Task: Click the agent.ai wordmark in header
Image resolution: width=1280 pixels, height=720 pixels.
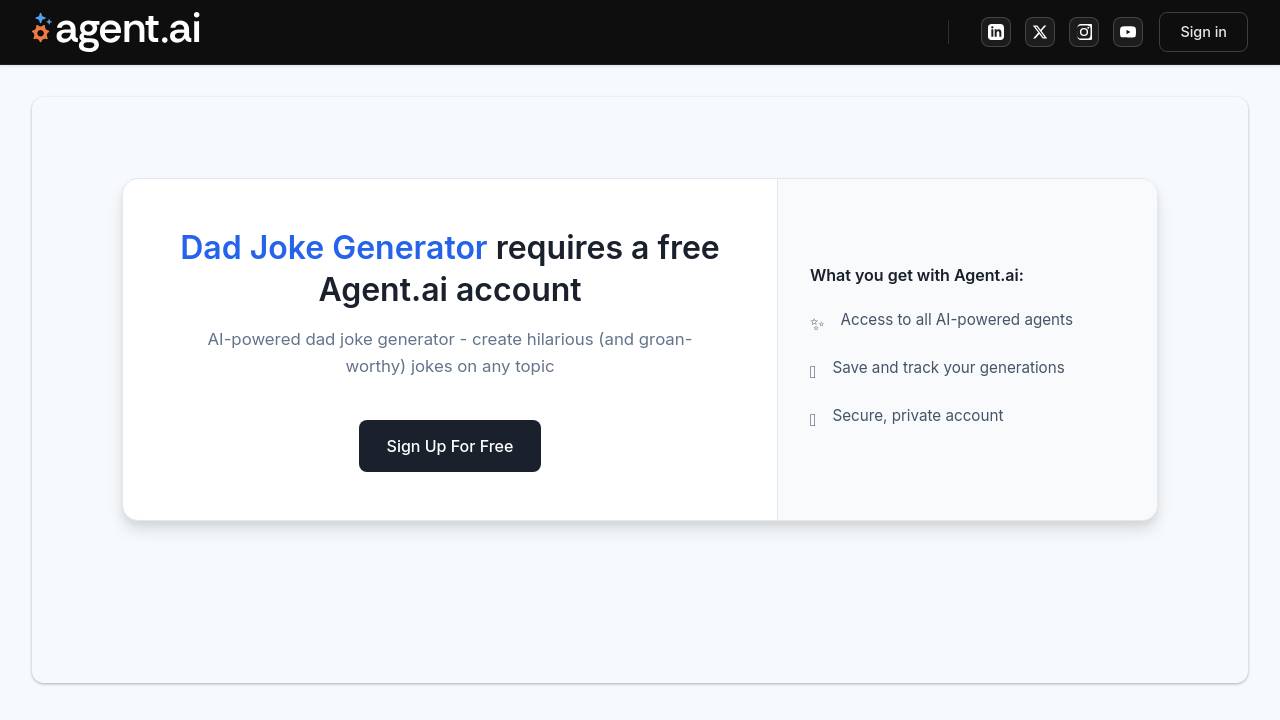Action: [127, 30]
